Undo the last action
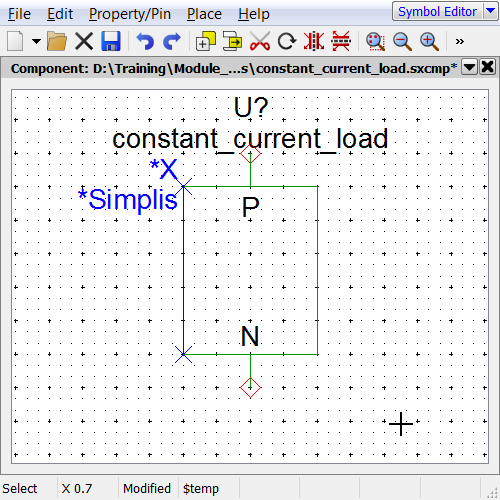The height and width of the screenshot is (500, 500). 145,41
